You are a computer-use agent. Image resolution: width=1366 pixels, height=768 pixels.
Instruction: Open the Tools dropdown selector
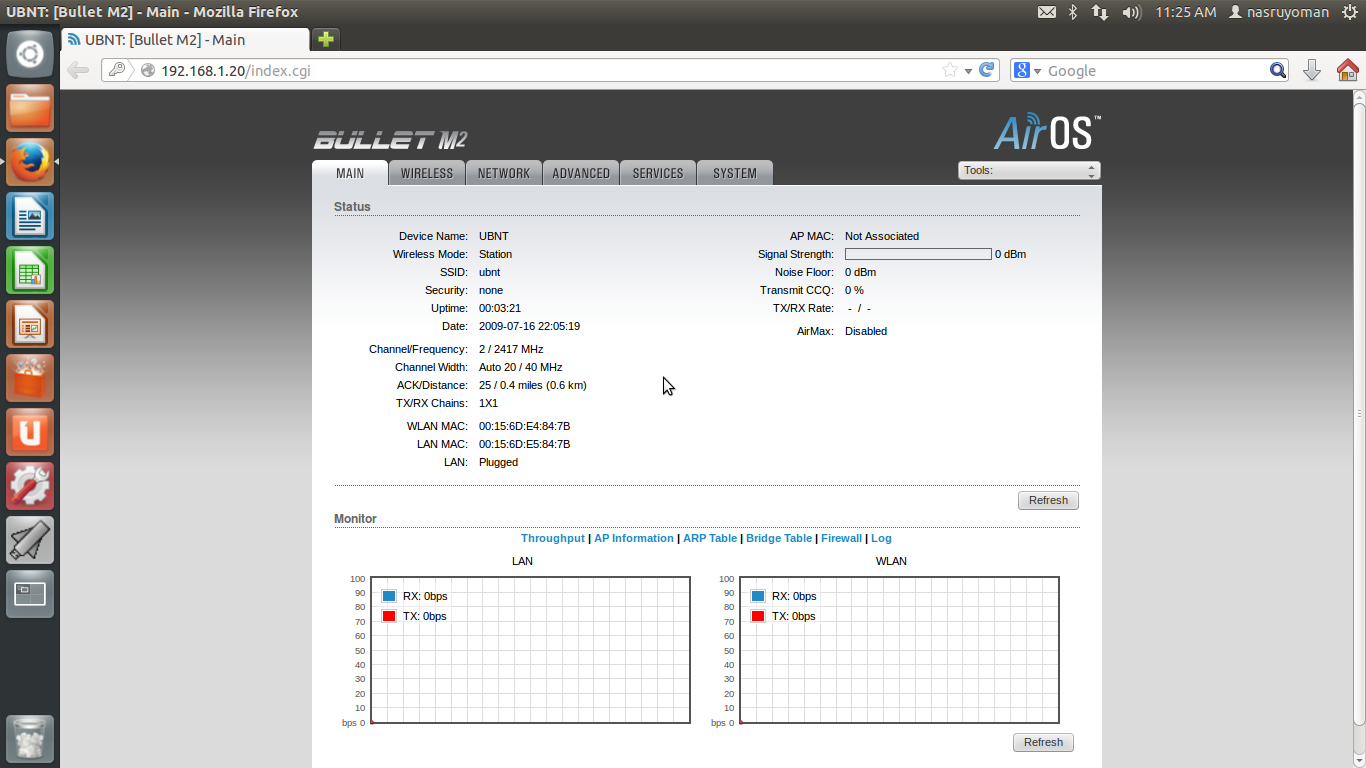tap(1029, 171)
